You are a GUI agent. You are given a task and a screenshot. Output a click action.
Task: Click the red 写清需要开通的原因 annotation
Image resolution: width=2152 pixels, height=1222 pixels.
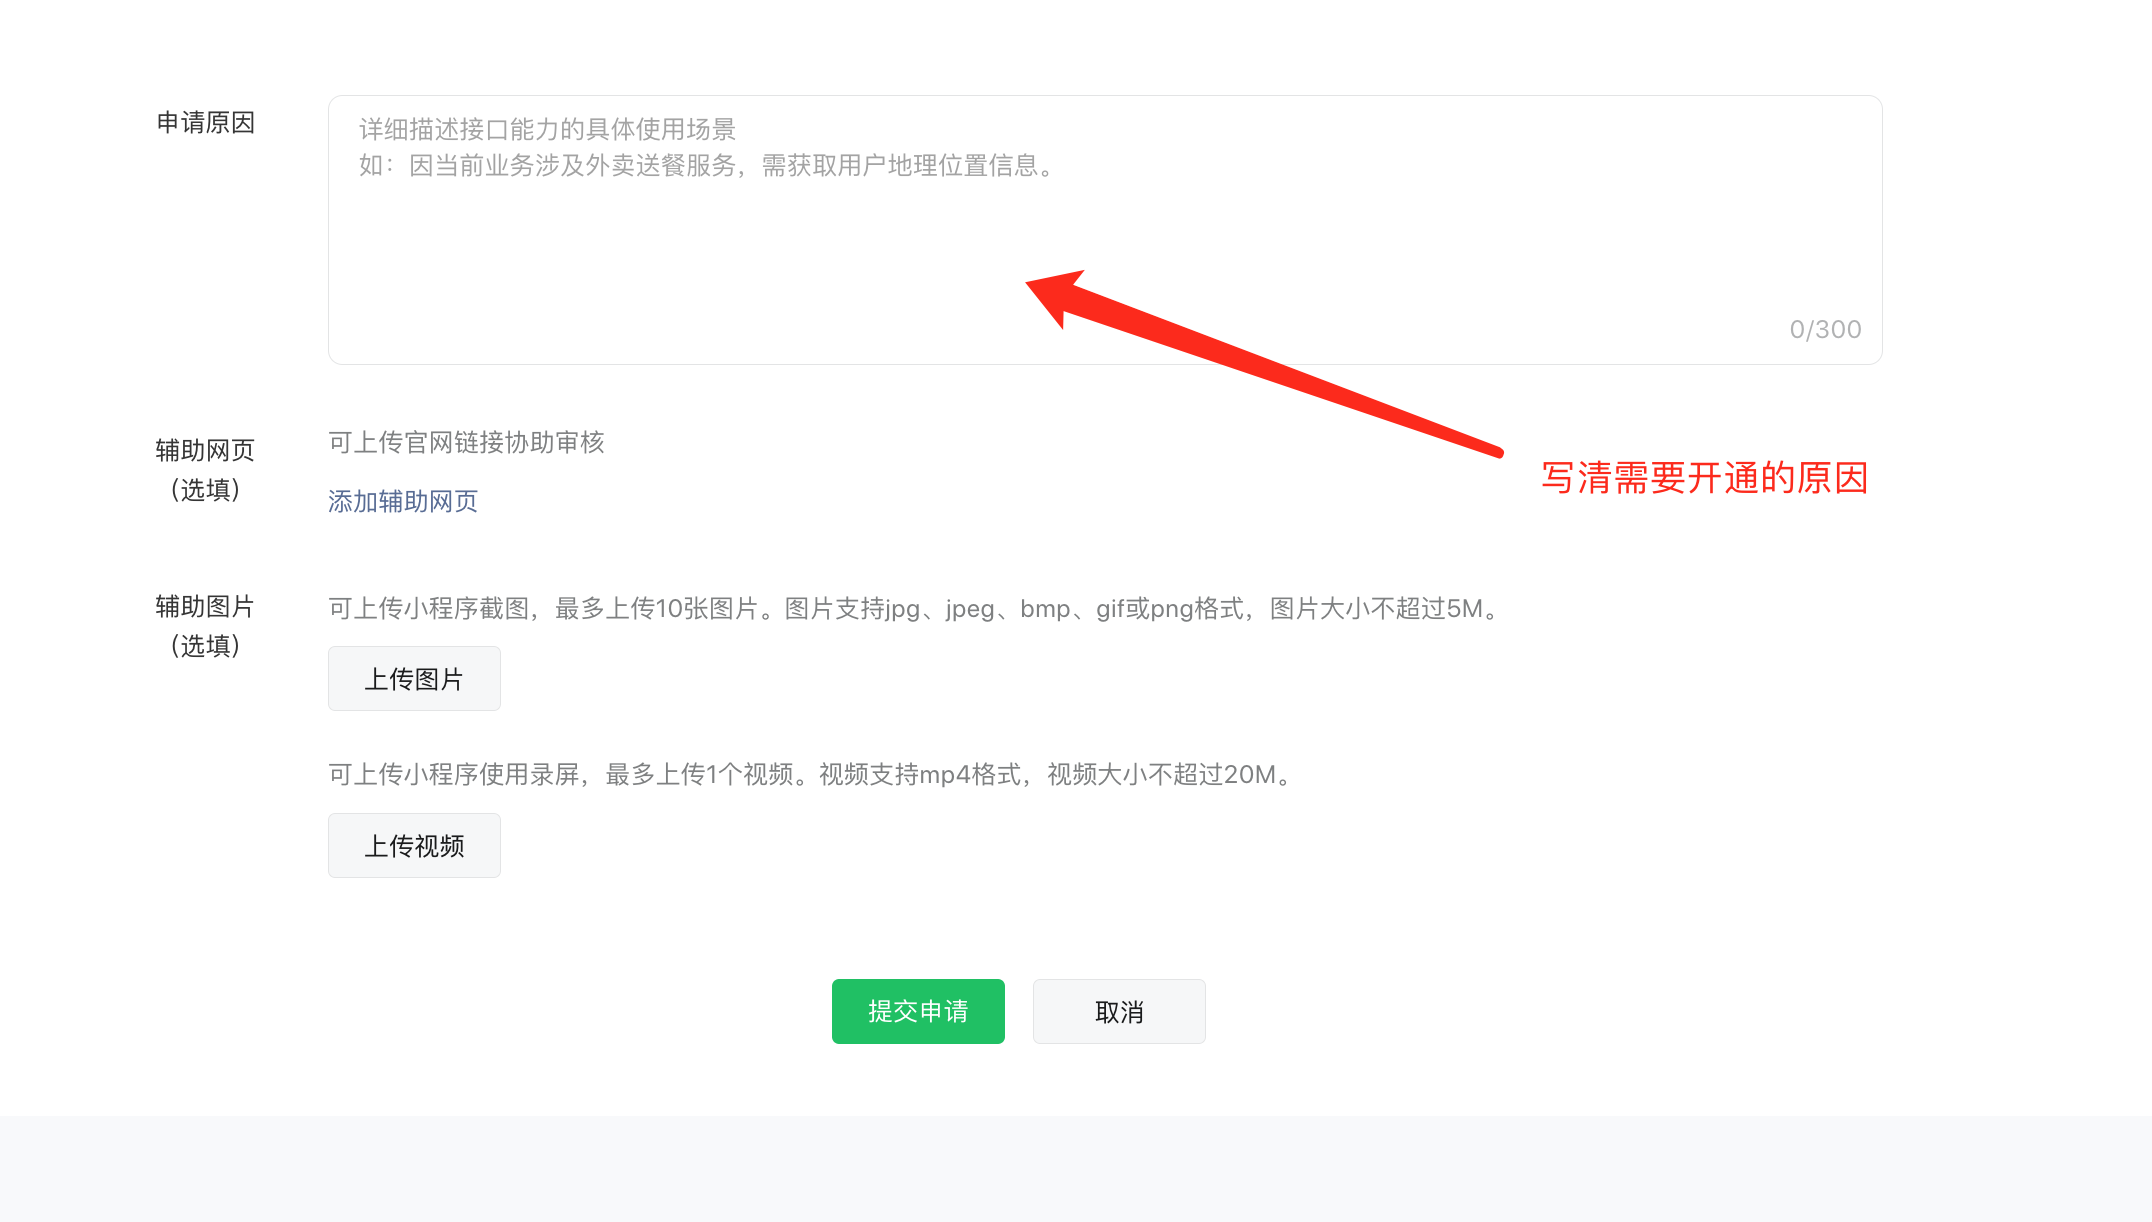click(1705, 478)
